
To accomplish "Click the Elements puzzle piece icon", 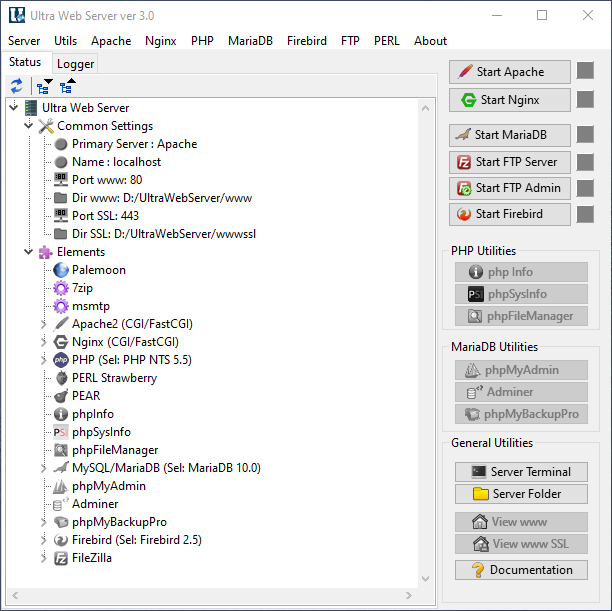I will tap(46, 252).
